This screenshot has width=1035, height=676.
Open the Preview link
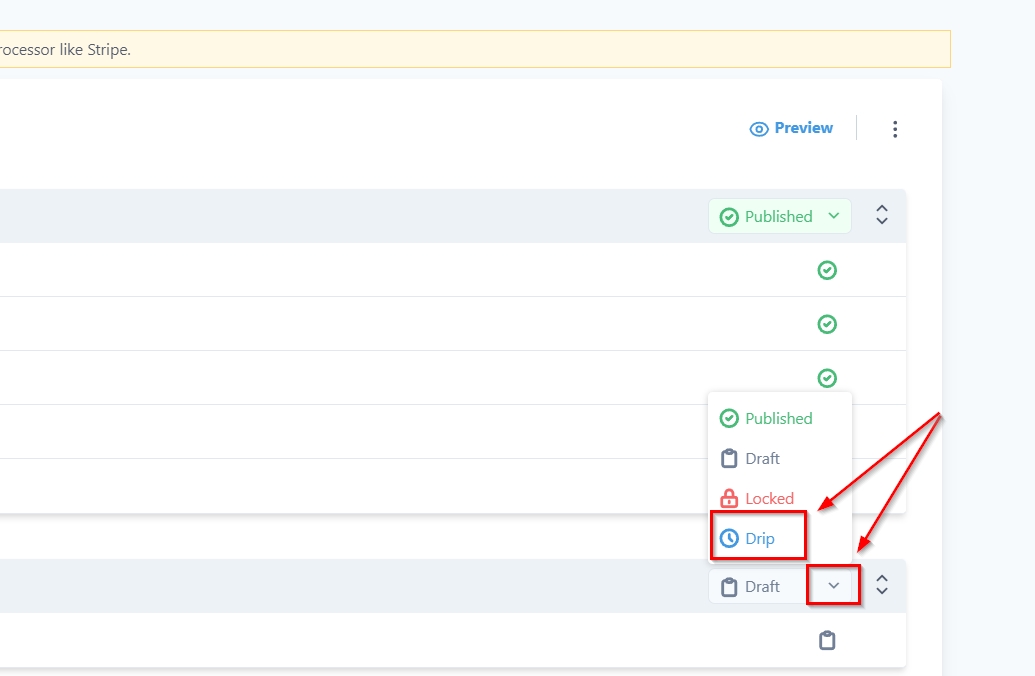point(791,128)
